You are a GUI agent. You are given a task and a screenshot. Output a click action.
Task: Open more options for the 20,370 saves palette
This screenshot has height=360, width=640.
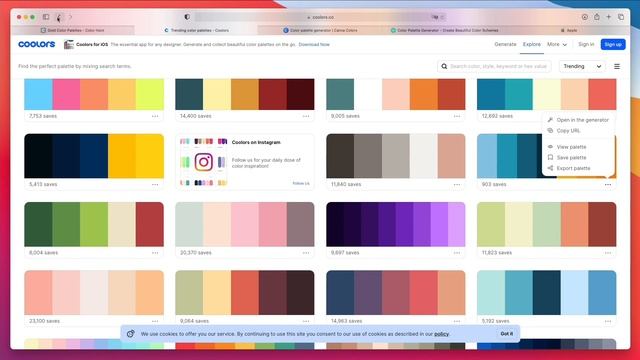coord(306,253)
